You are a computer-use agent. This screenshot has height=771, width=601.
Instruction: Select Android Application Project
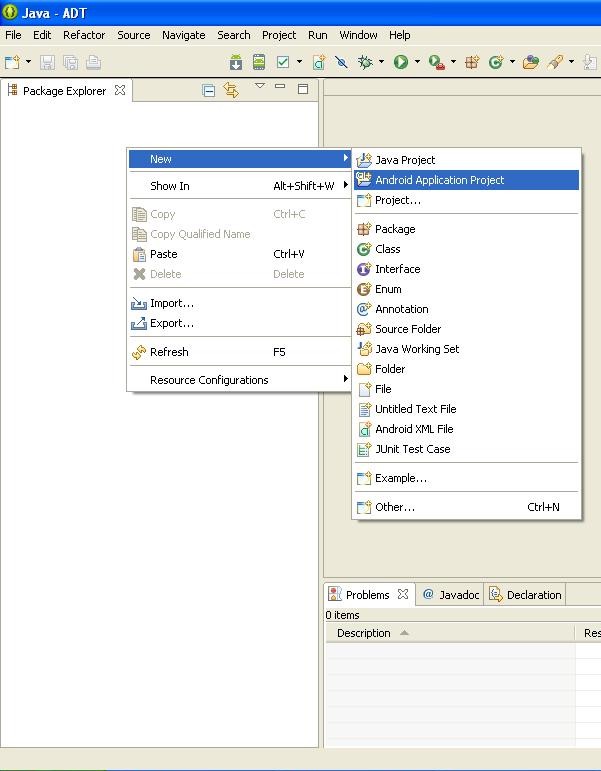click(x=466, y=180)
